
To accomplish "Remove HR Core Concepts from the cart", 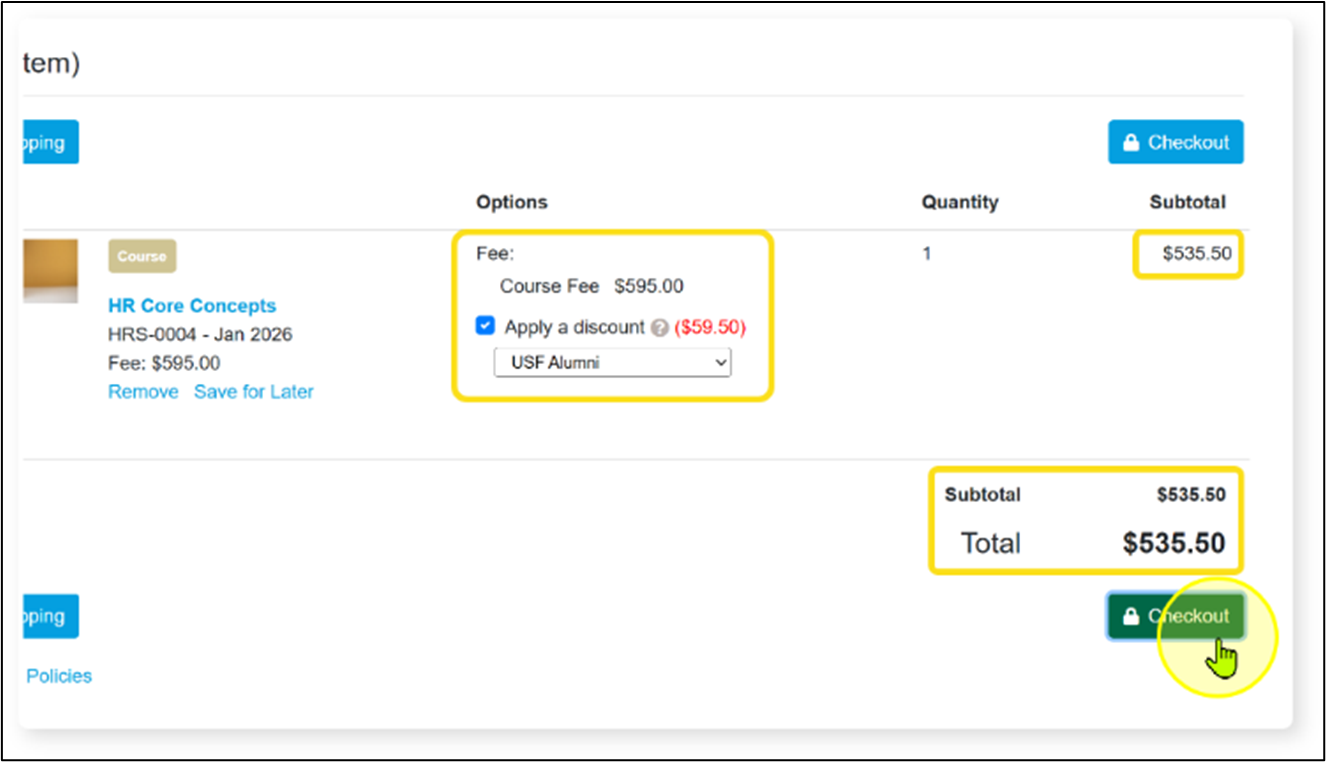I will (x=142, y=392).
